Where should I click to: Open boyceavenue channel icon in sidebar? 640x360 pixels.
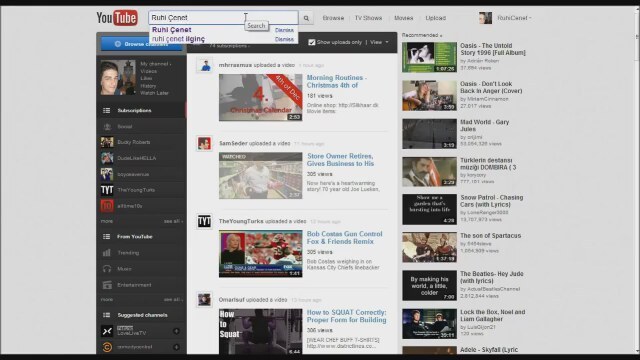(107, 174)
